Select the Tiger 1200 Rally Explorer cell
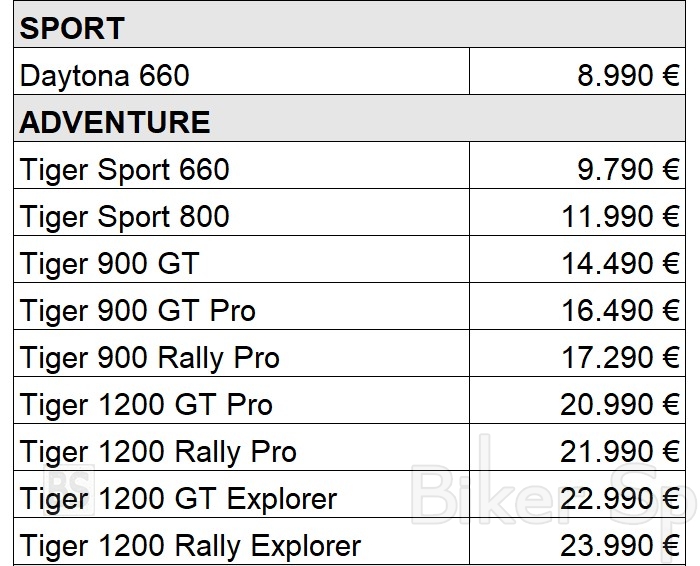Viewport: 700px width, 566px height. click(x=190, y=546)
